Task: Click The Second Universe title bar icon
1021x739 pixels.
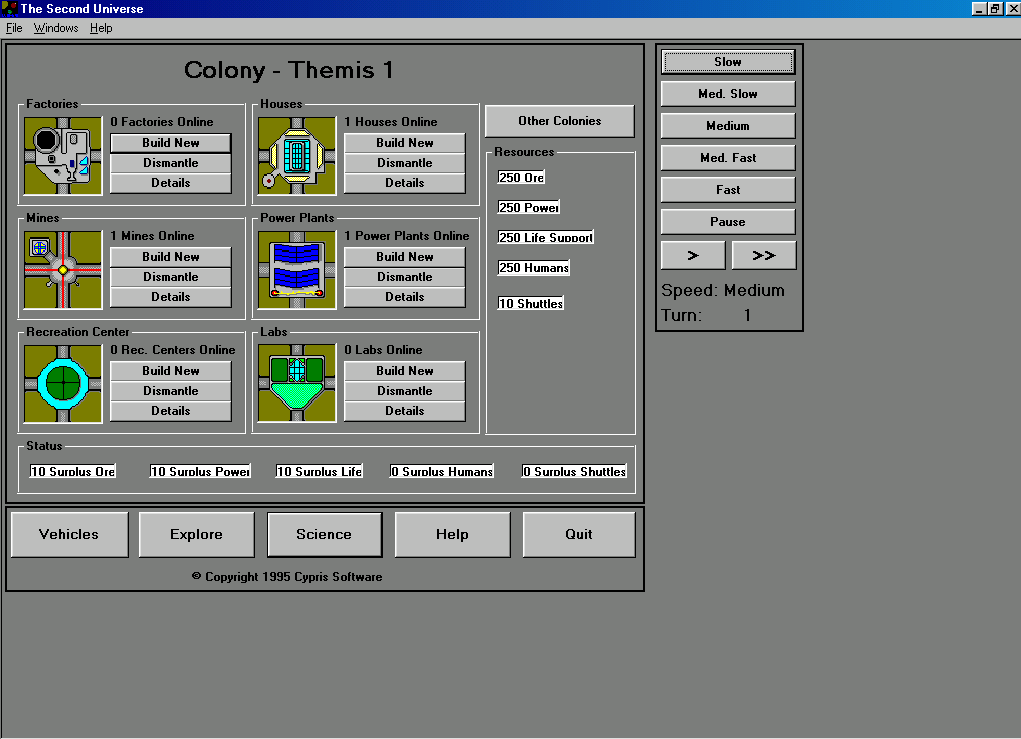Action: click(9, 8)
